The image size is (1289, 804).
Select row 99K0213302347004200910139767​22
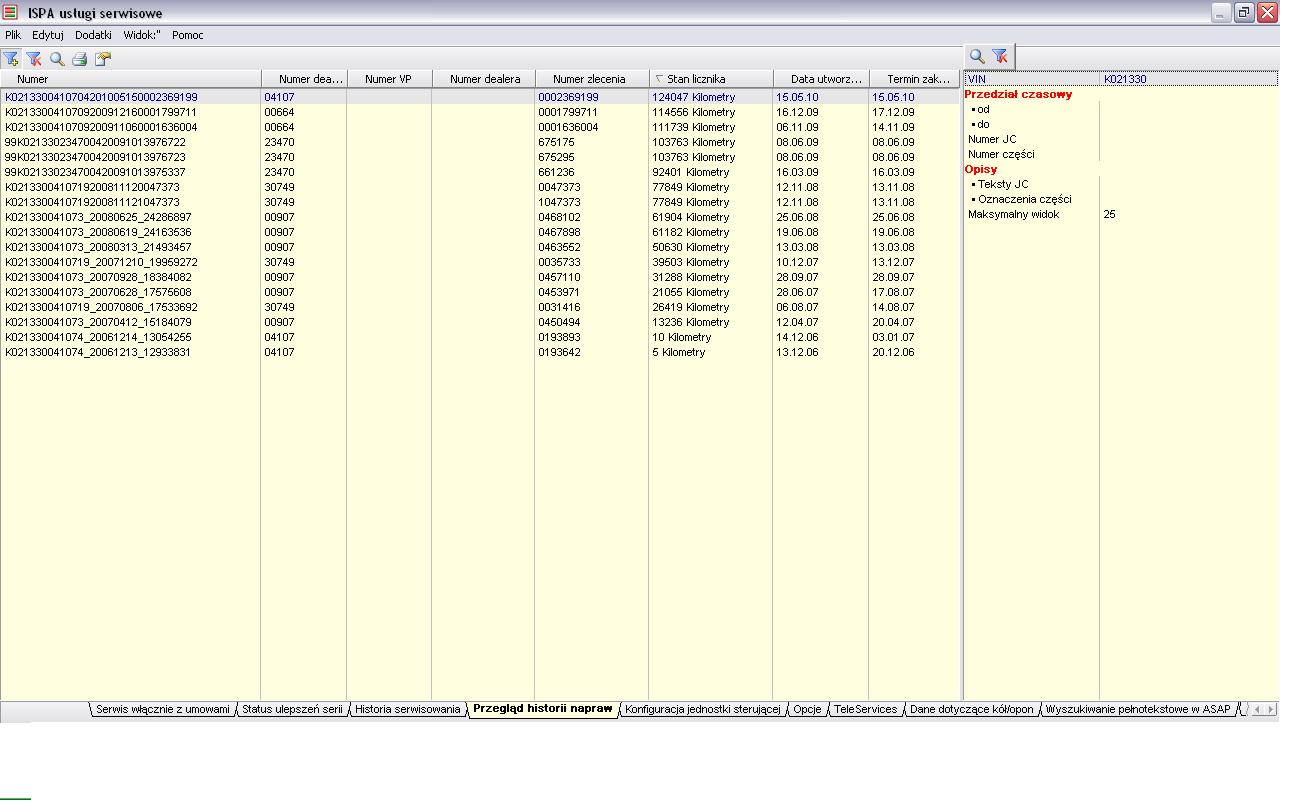[x=480, y=142]
